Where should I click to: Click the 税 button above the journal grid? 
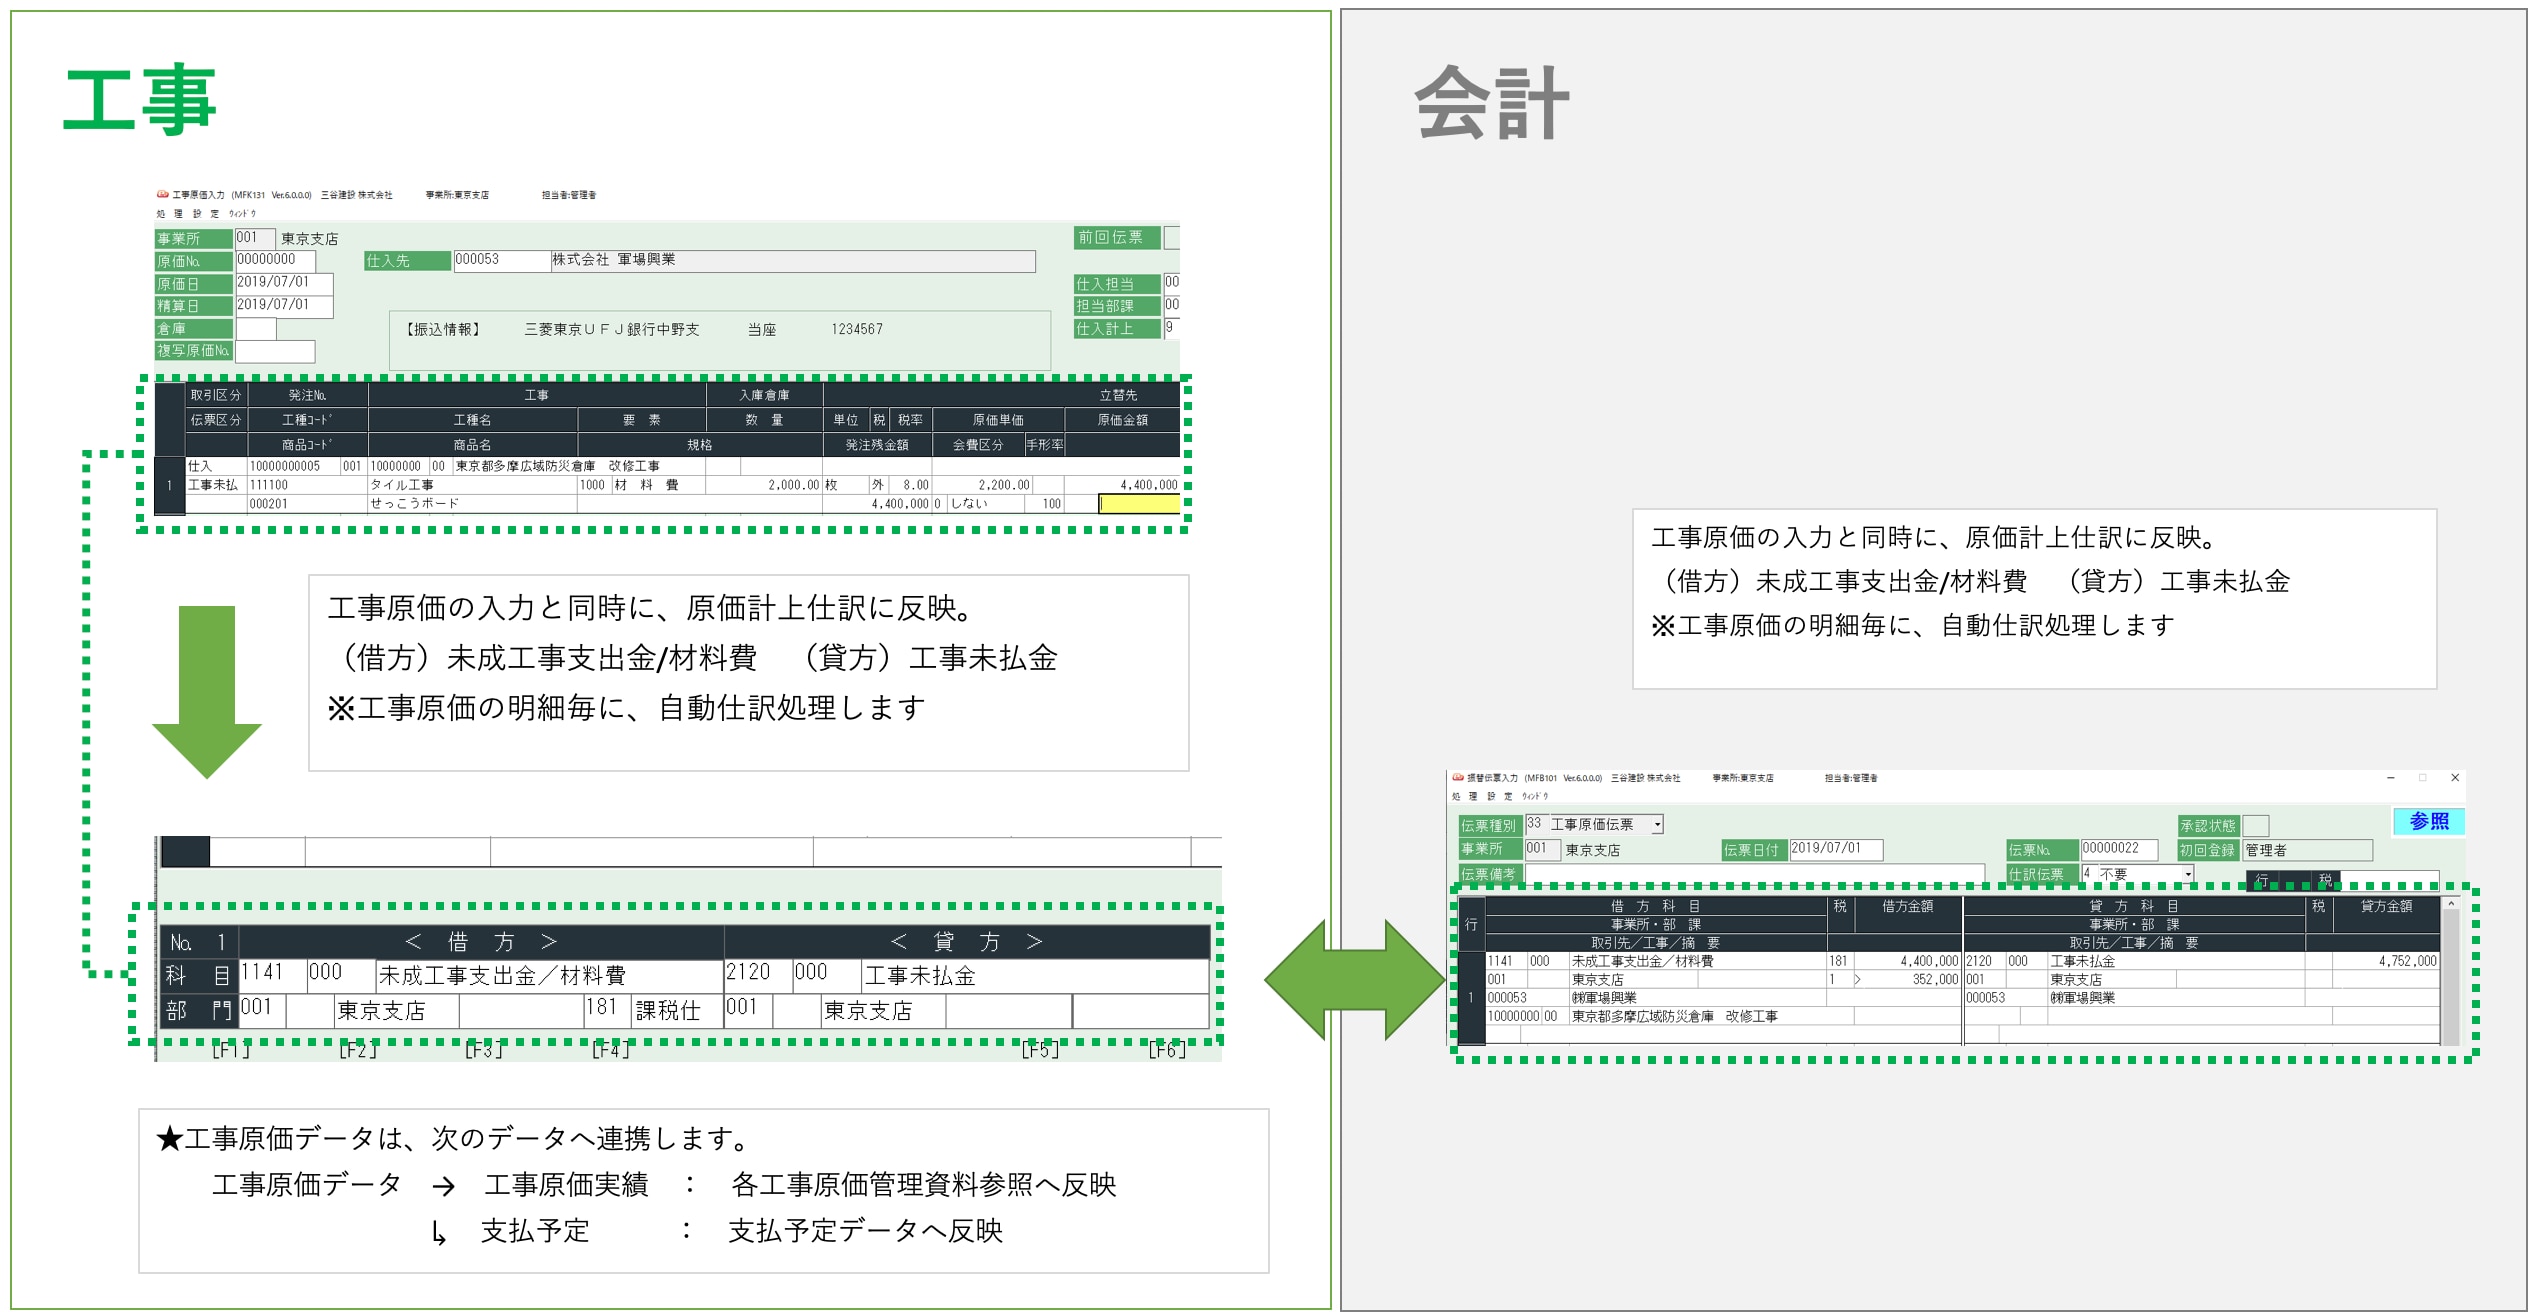pos(2328,880)
